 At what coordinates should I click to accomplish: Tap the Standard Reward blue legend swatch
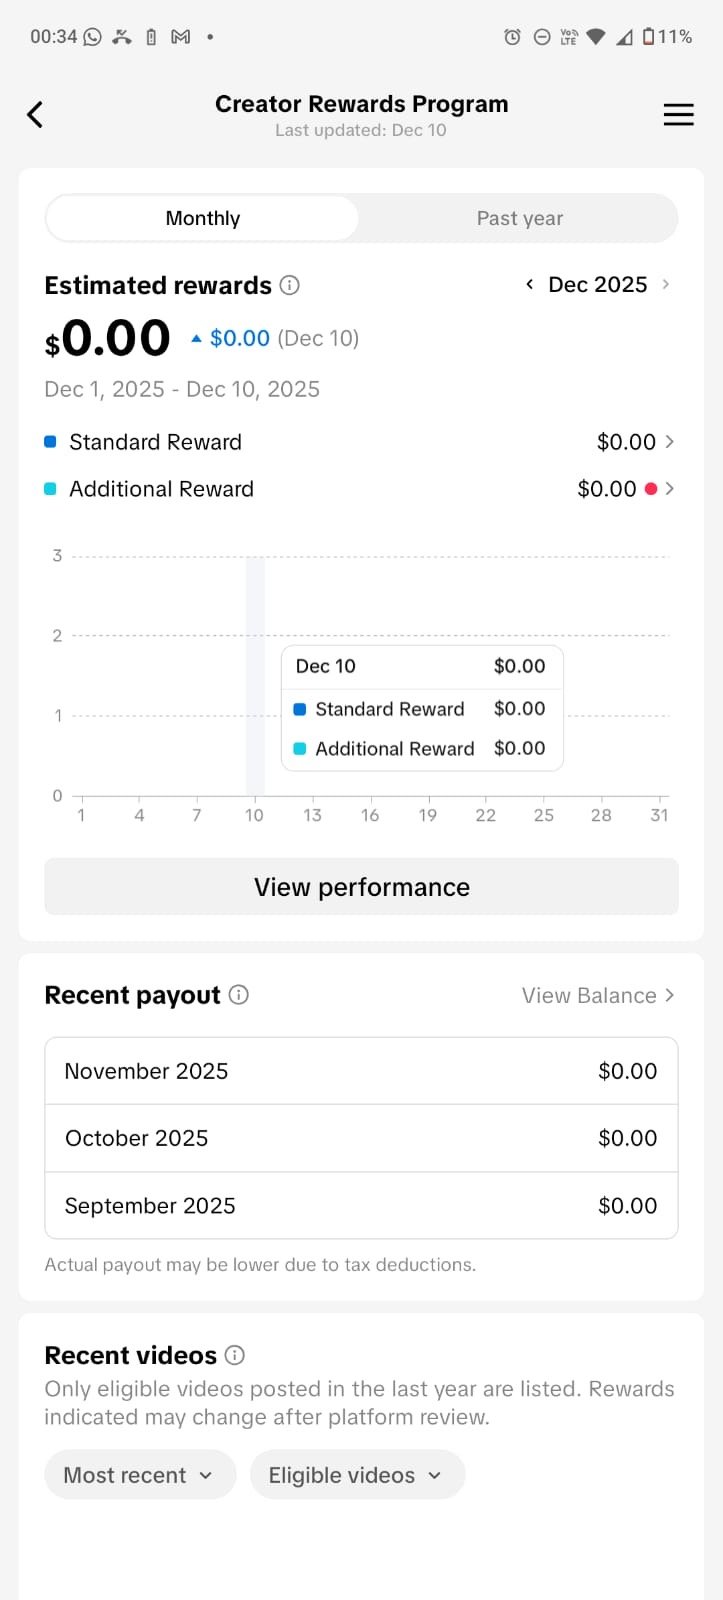pyautogui.click(x=50, y=442)
